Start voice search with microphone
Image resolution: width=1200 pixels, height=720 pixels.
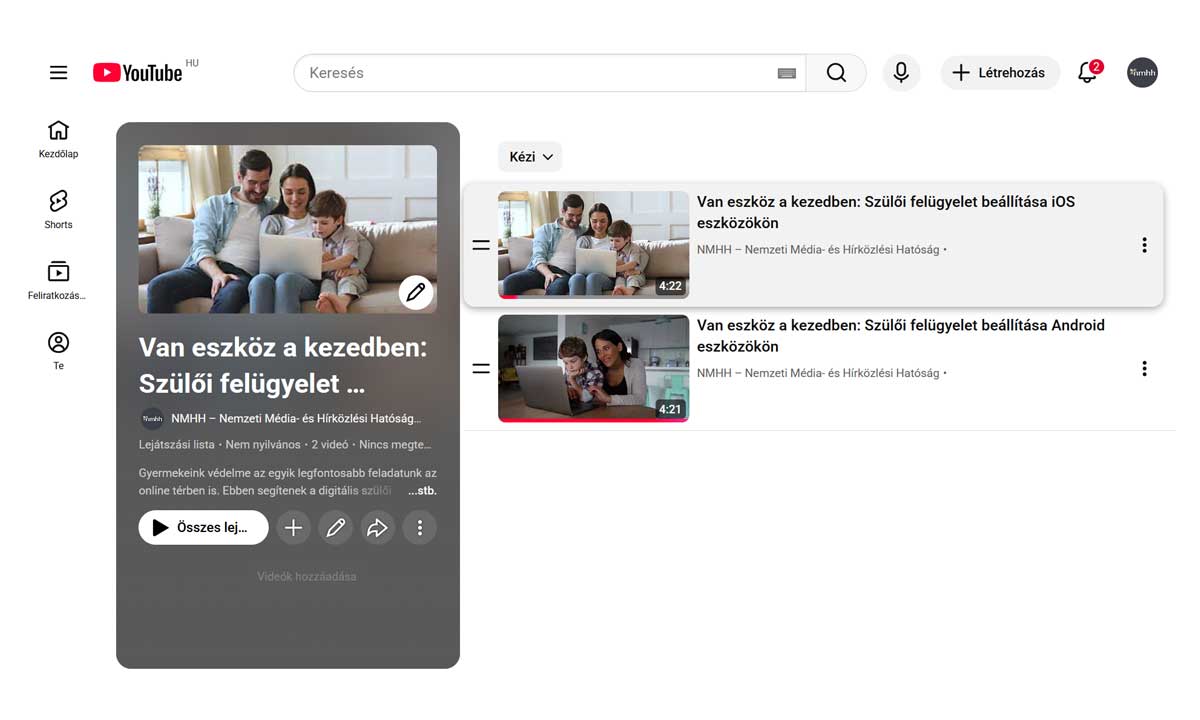point(901,73)
